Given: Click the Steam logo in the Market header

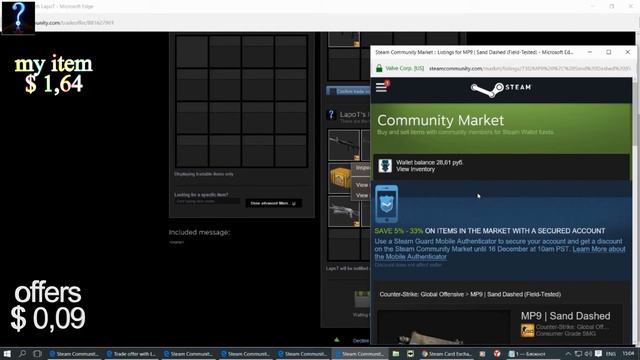Looking at the screenshot, I should [501, 89].
